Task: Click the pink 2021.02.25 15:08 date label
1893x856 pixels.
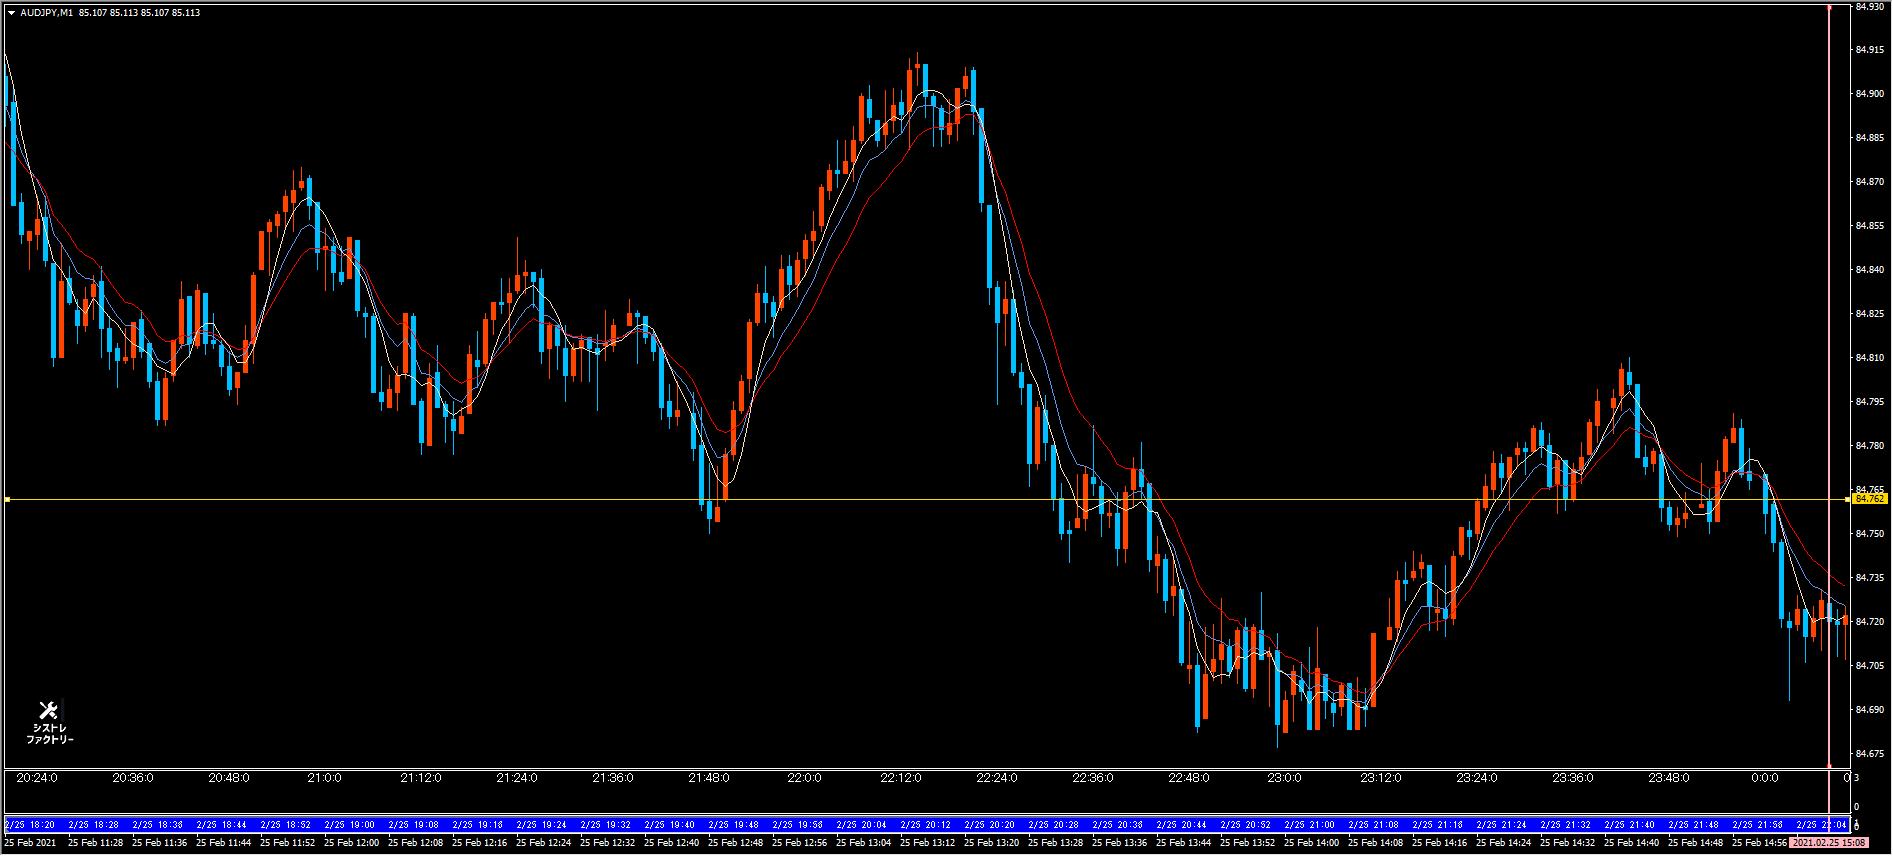Action: click(1828, 844)
